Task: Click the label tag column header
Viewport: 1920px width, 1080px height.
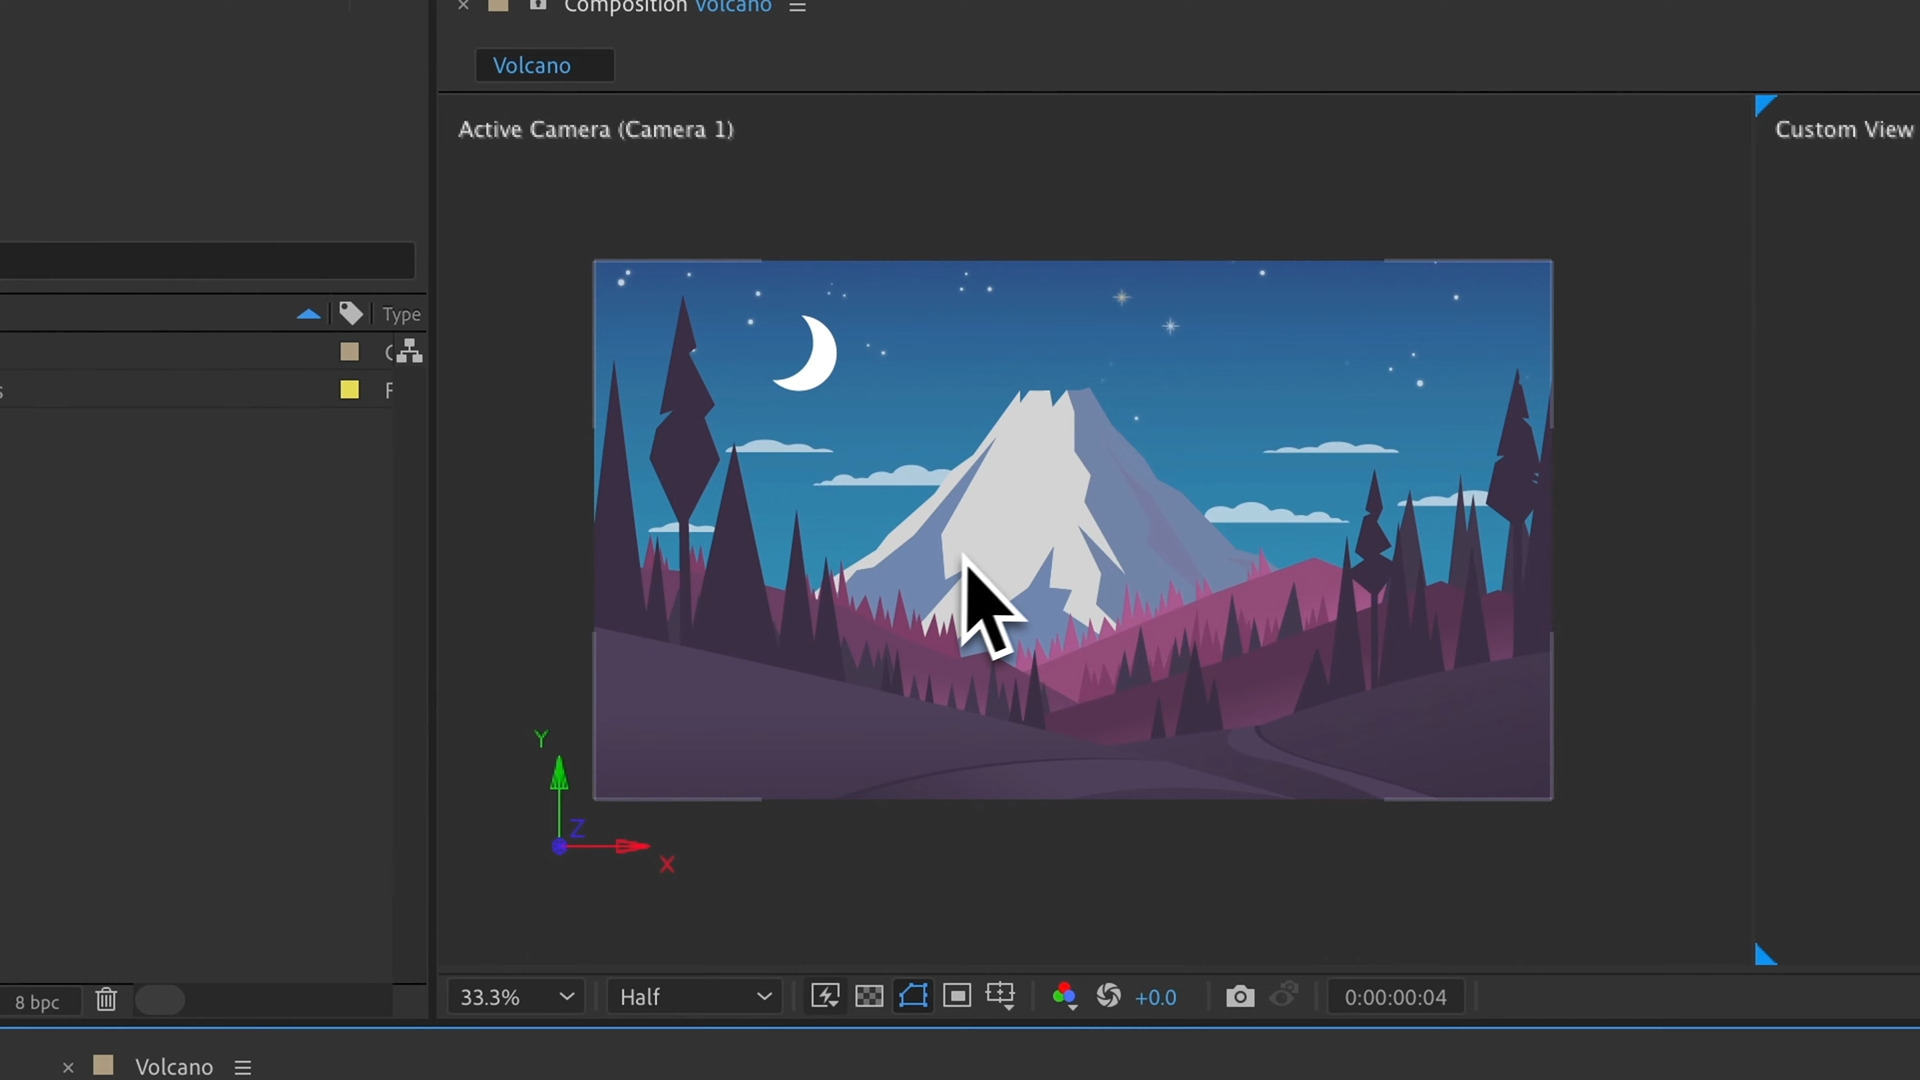Action: 350,314
